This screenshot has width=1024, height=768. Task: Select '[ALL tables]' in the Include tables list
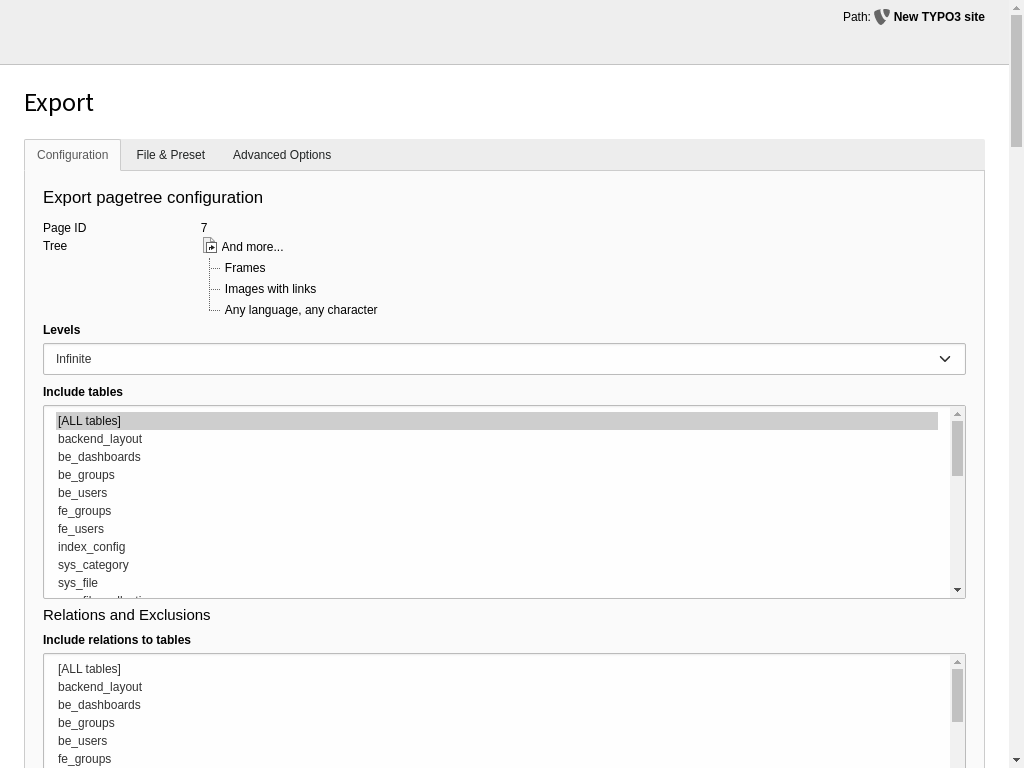point(89,420)
